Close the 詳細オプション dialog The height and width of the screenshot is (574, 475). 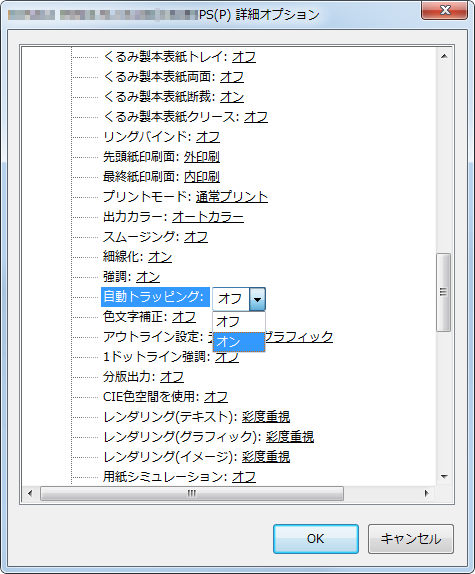click(x=444, y=10)
